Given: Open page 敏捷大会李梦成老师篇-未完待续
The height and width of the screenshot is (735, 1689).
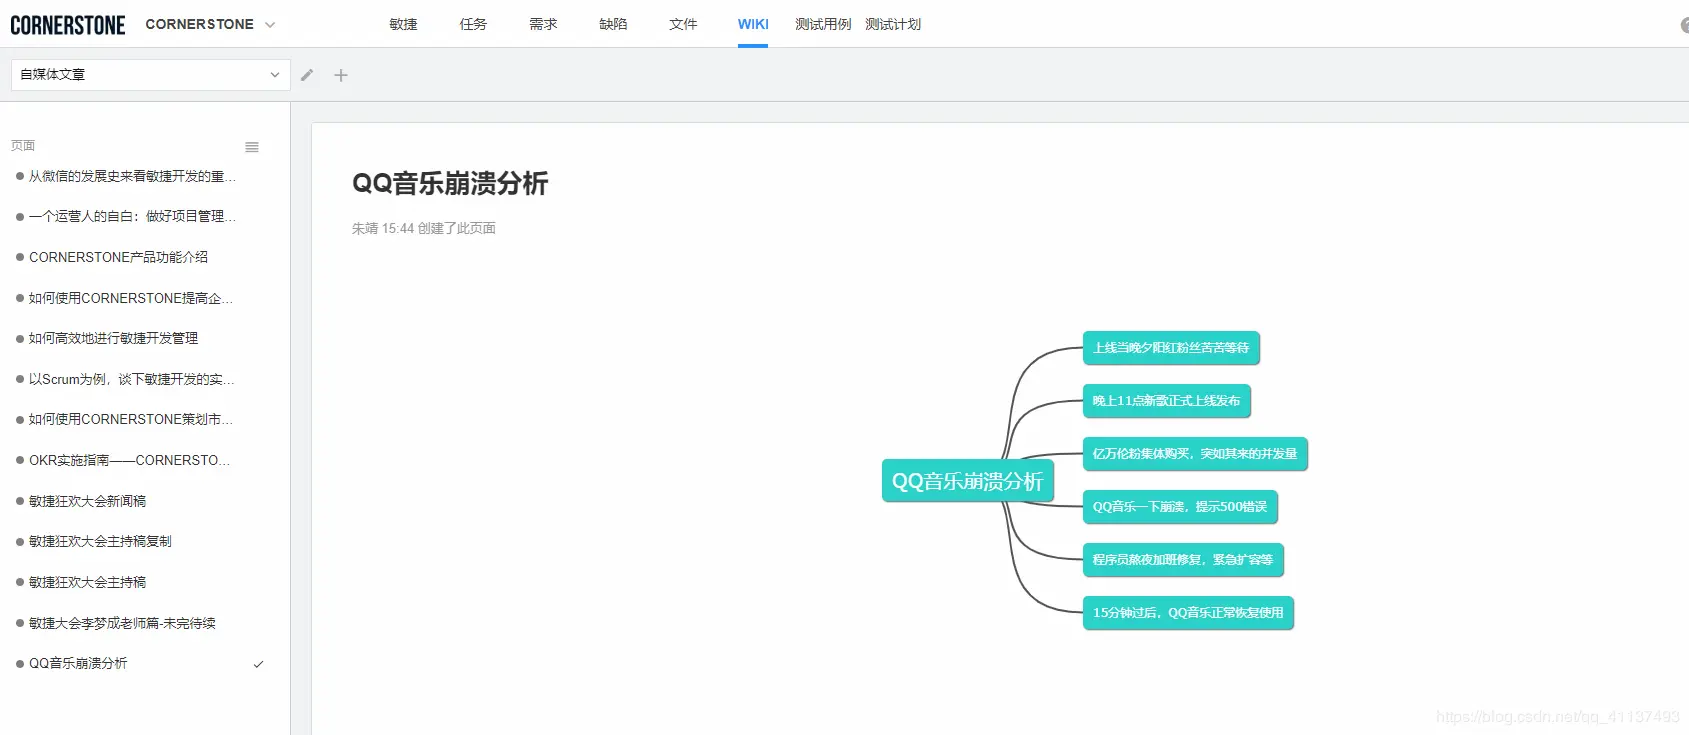Looking at the screenshot, I should [x=122, y=623].
